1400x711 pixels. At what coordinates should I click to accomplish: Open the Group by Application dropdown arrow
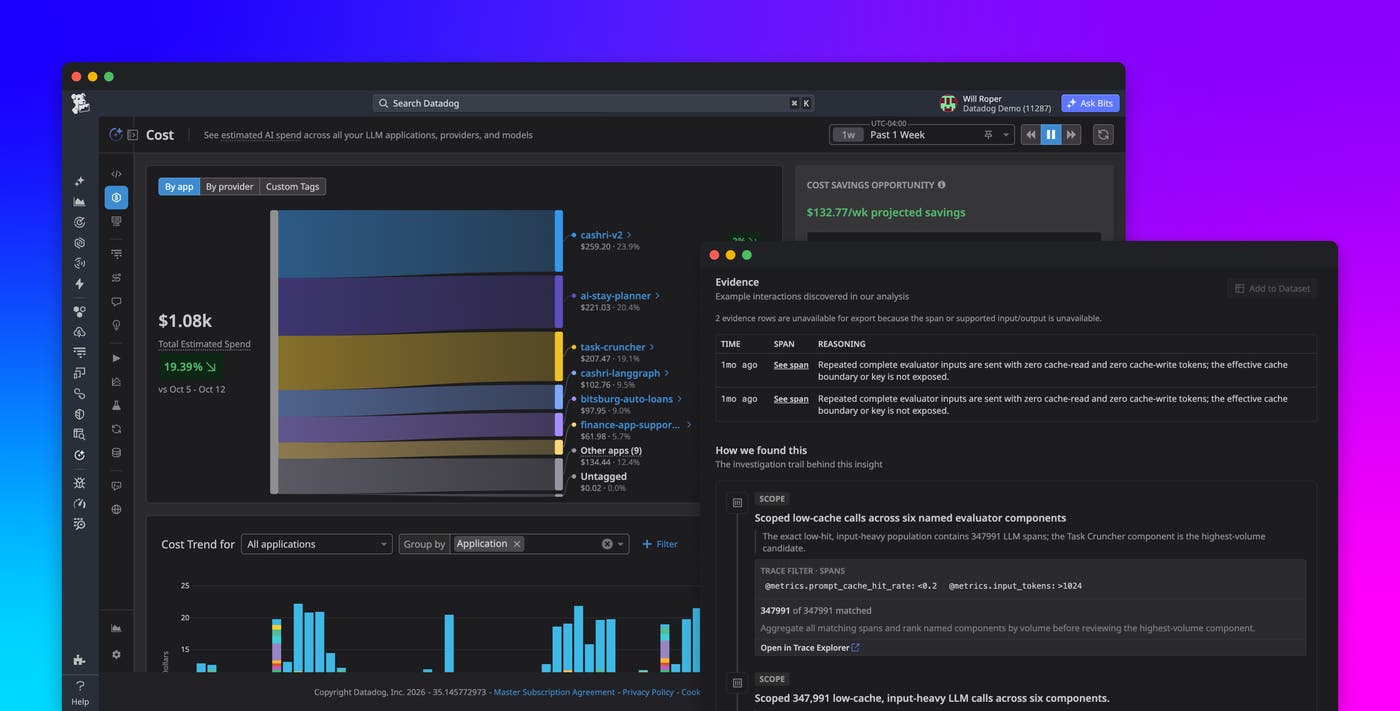click(621, 544)
